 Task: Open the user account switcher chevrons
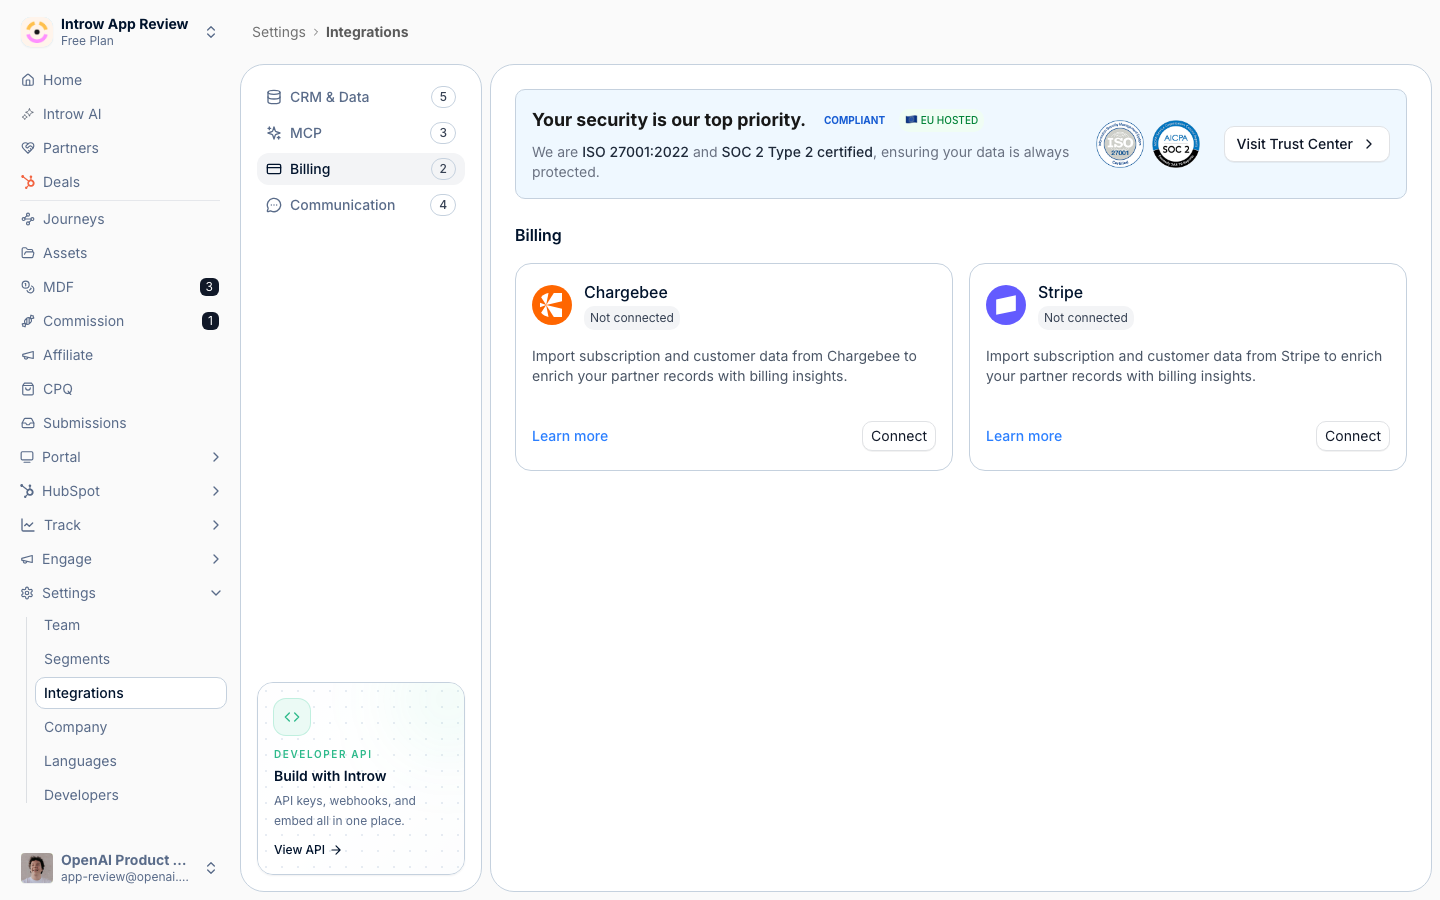point(211,868)
